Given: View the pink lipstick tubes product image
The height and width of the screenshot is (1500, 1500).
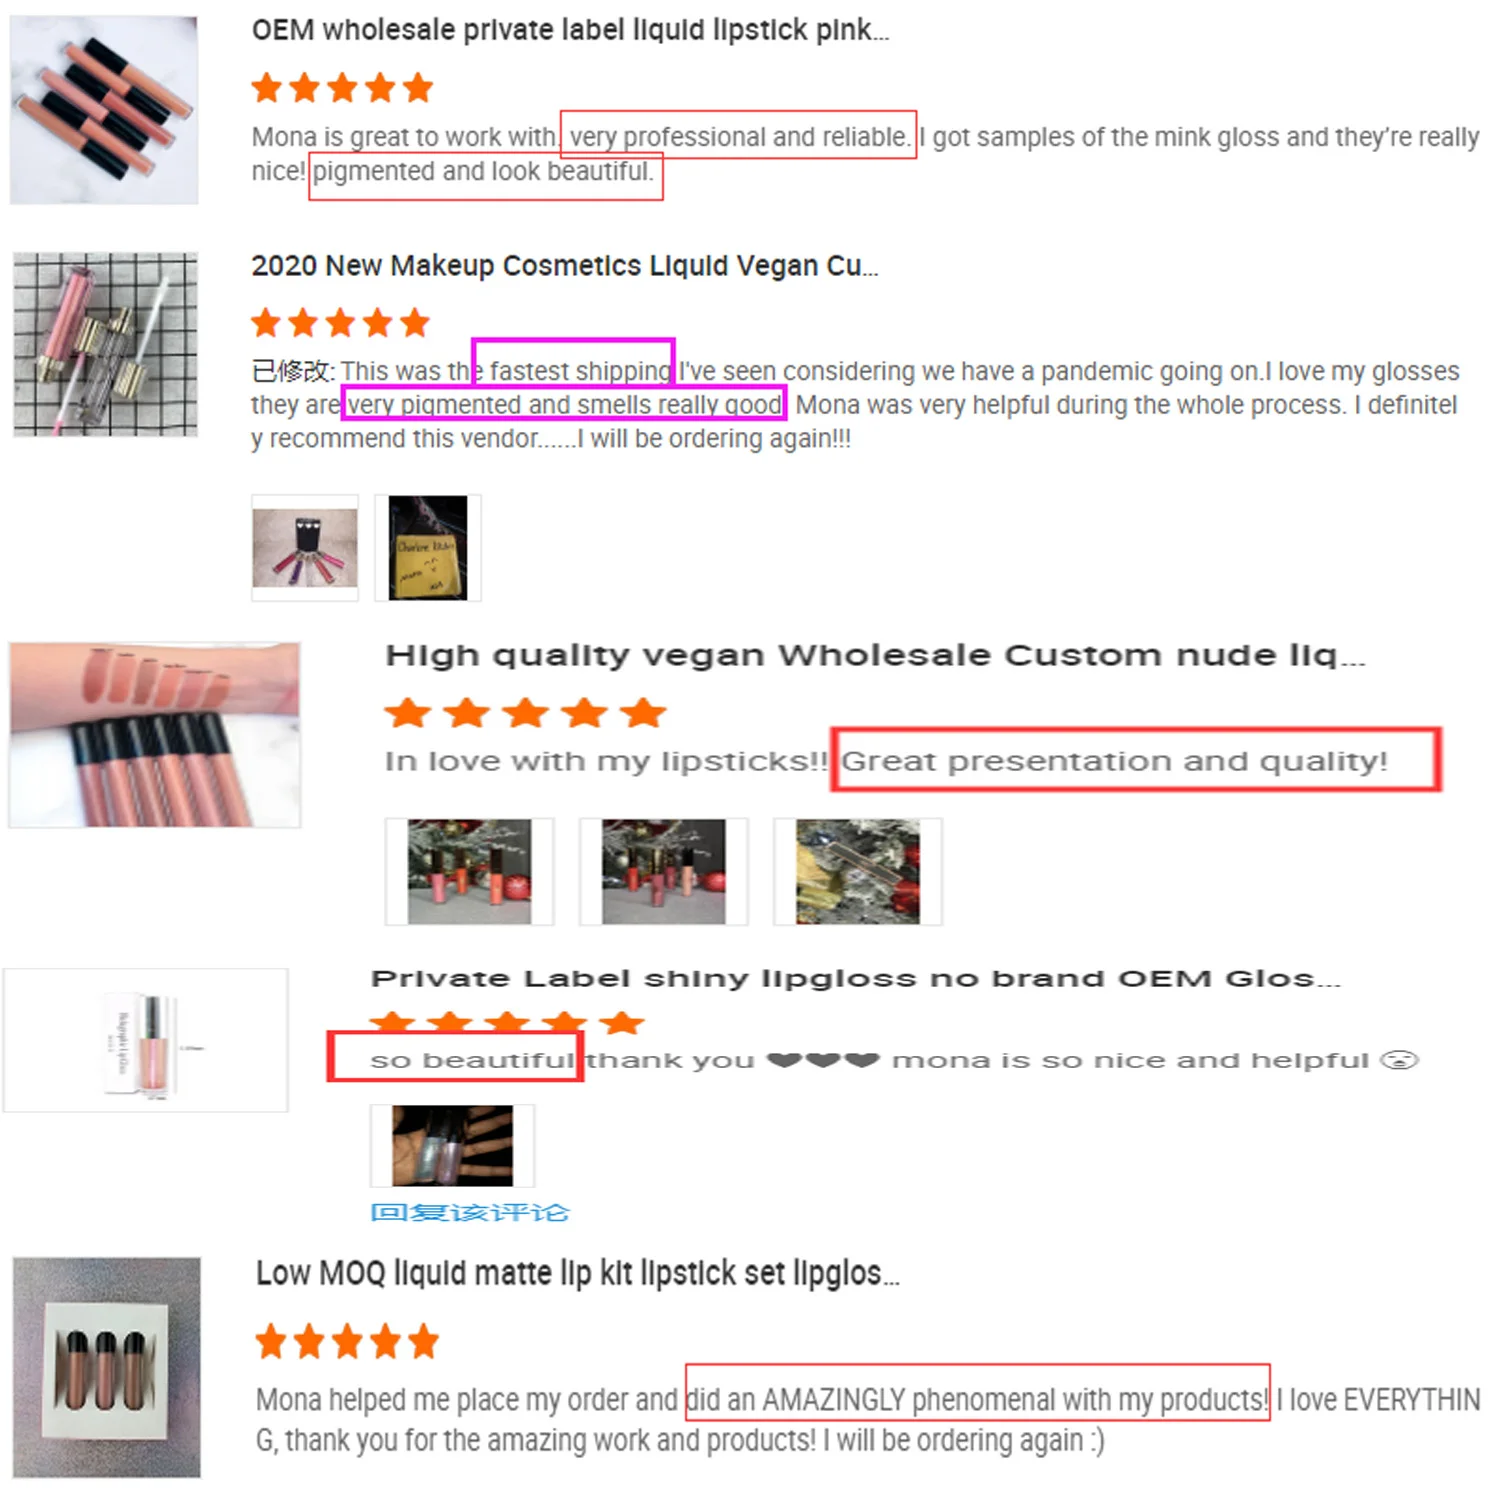Looking at the screenshot, I should 104,110.
